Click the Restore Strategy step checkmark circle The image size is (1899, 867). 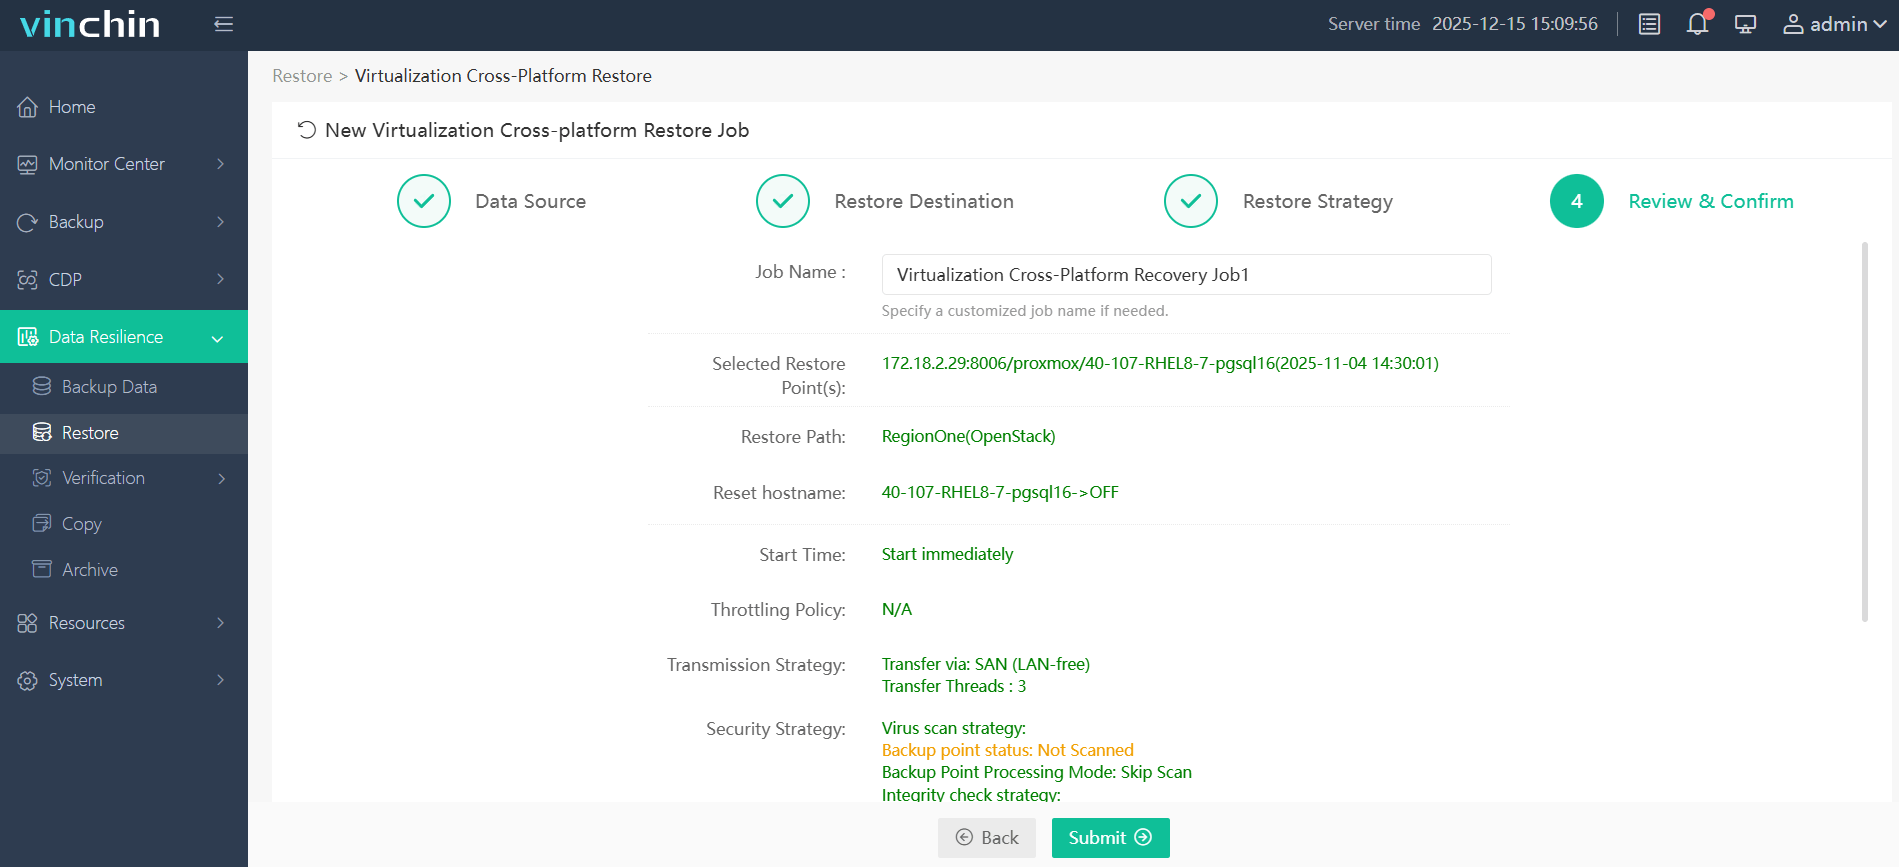(x=1191, y=201)
